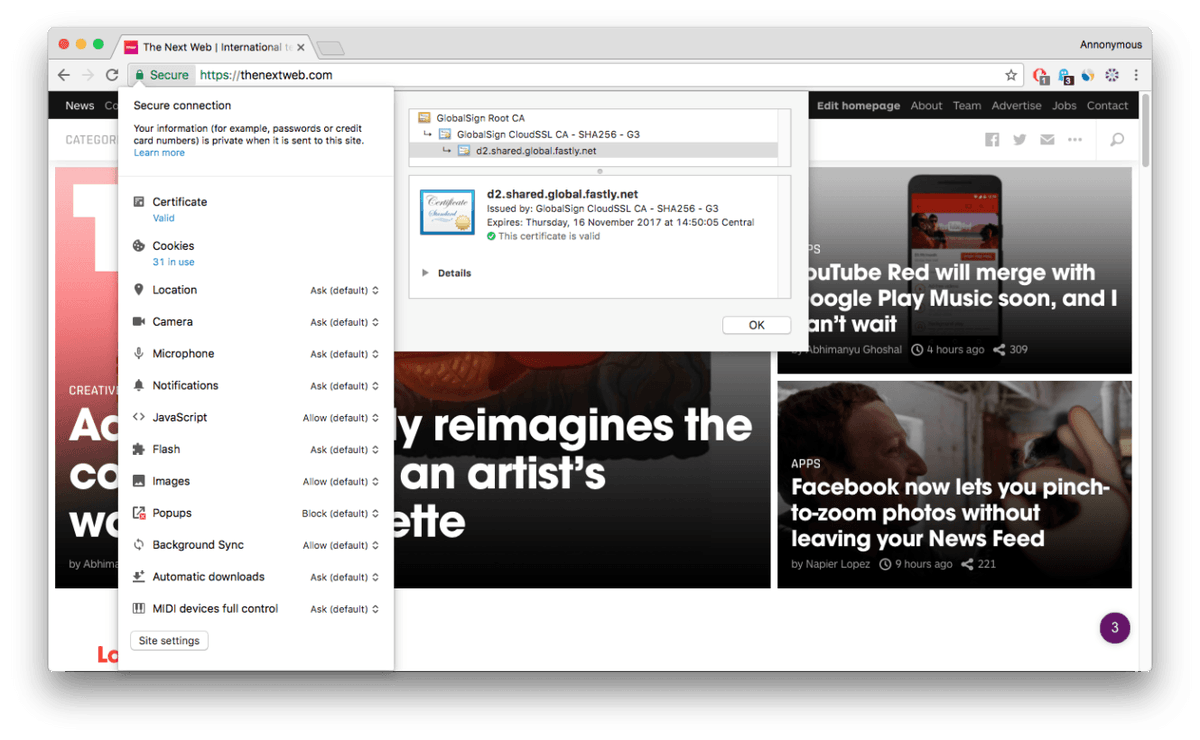Click the browser forward arrow
The height and width of the screenshot is (740, 1200).
(88, 75)
